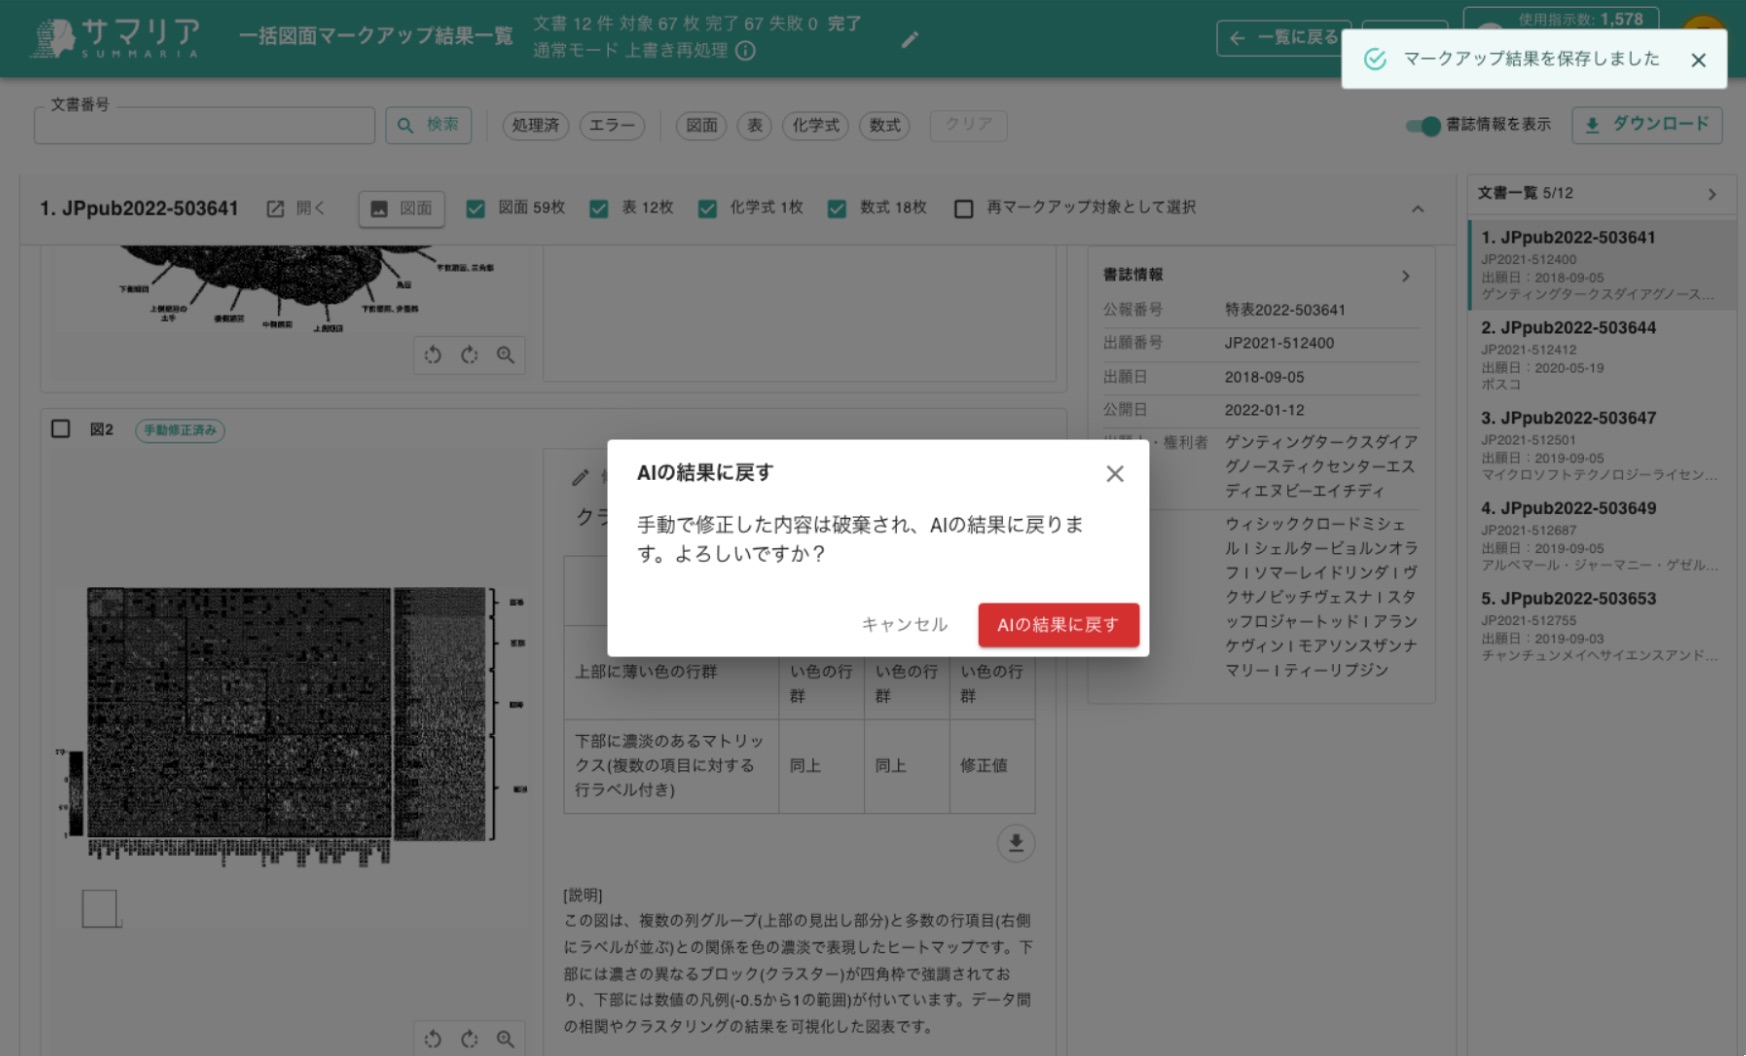The width and height of the screenshot is (1746, 1056).
Task: Uncheck the 化学式 1枚 checkbox
Action: pyautogui.click(x=707, y=209)
